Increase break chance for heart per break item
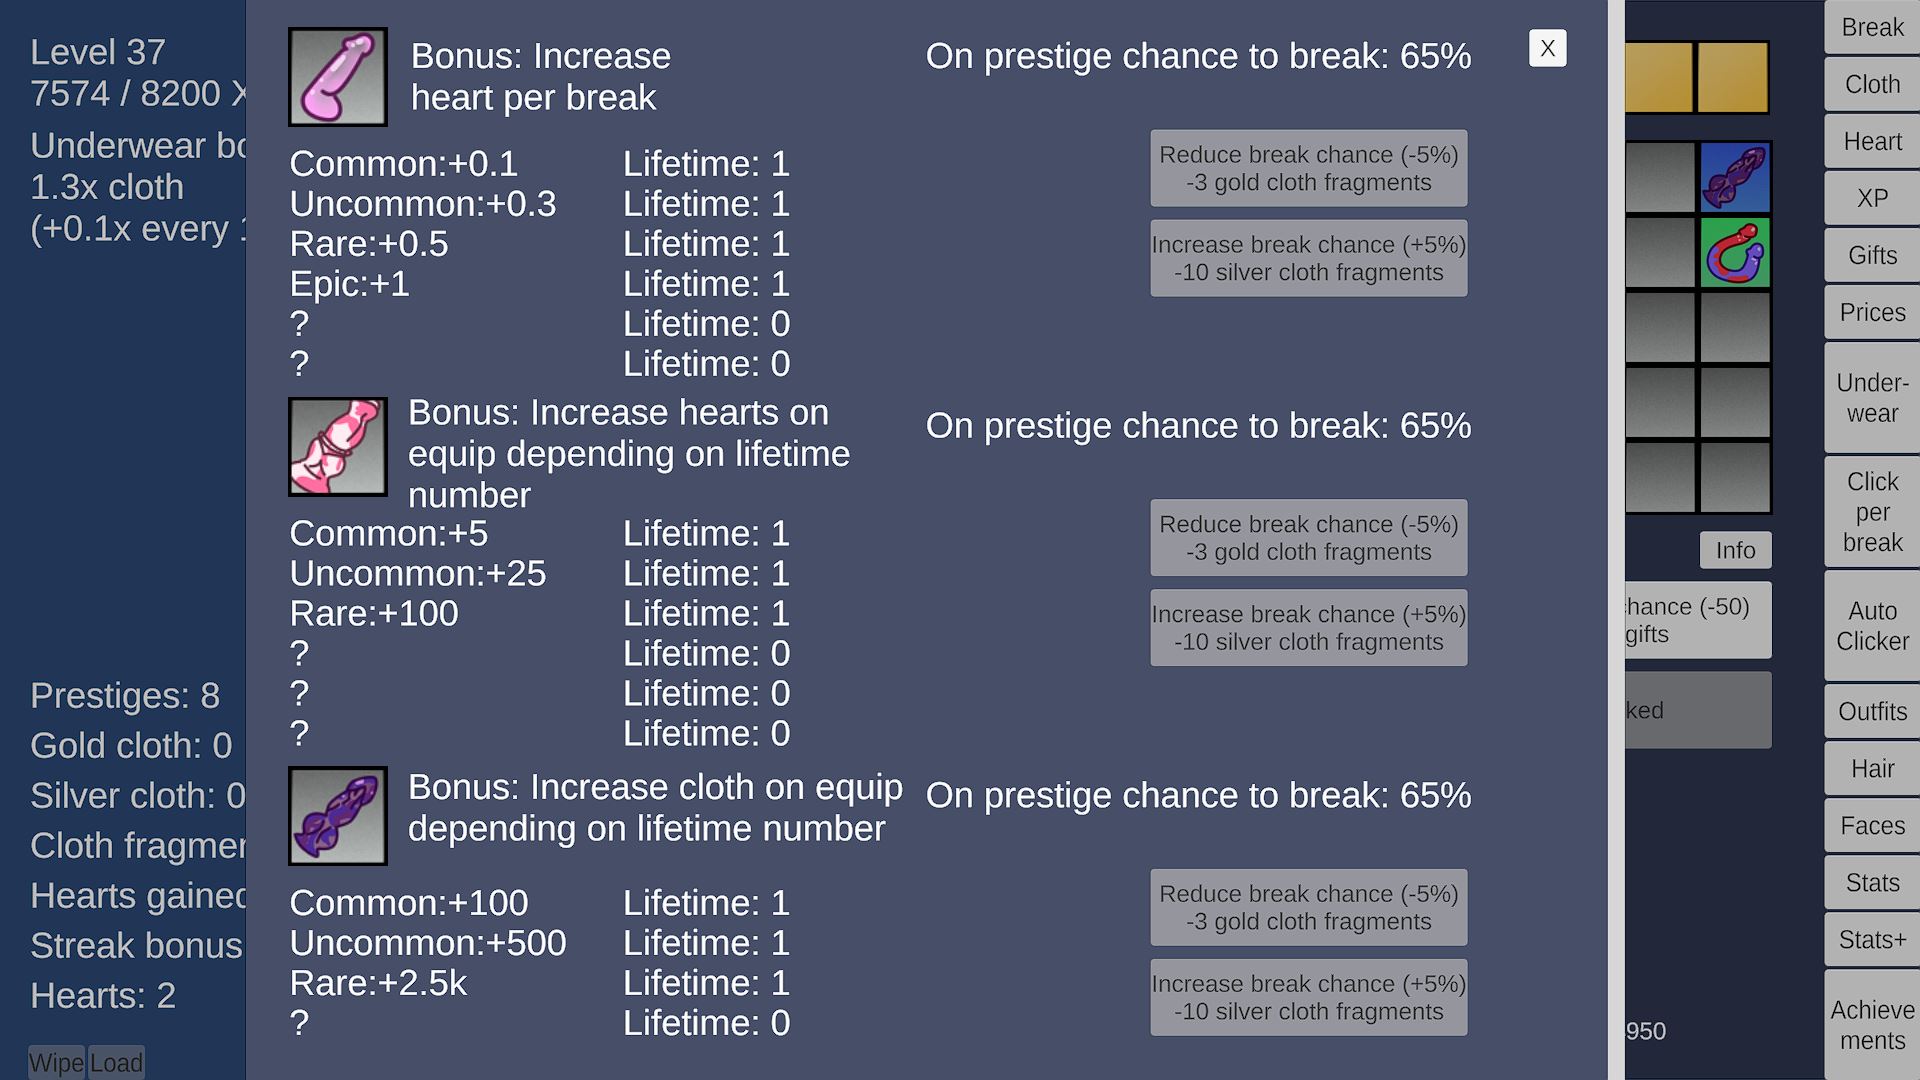Screen dimensions: 1920x1080 coord(1308,258)
